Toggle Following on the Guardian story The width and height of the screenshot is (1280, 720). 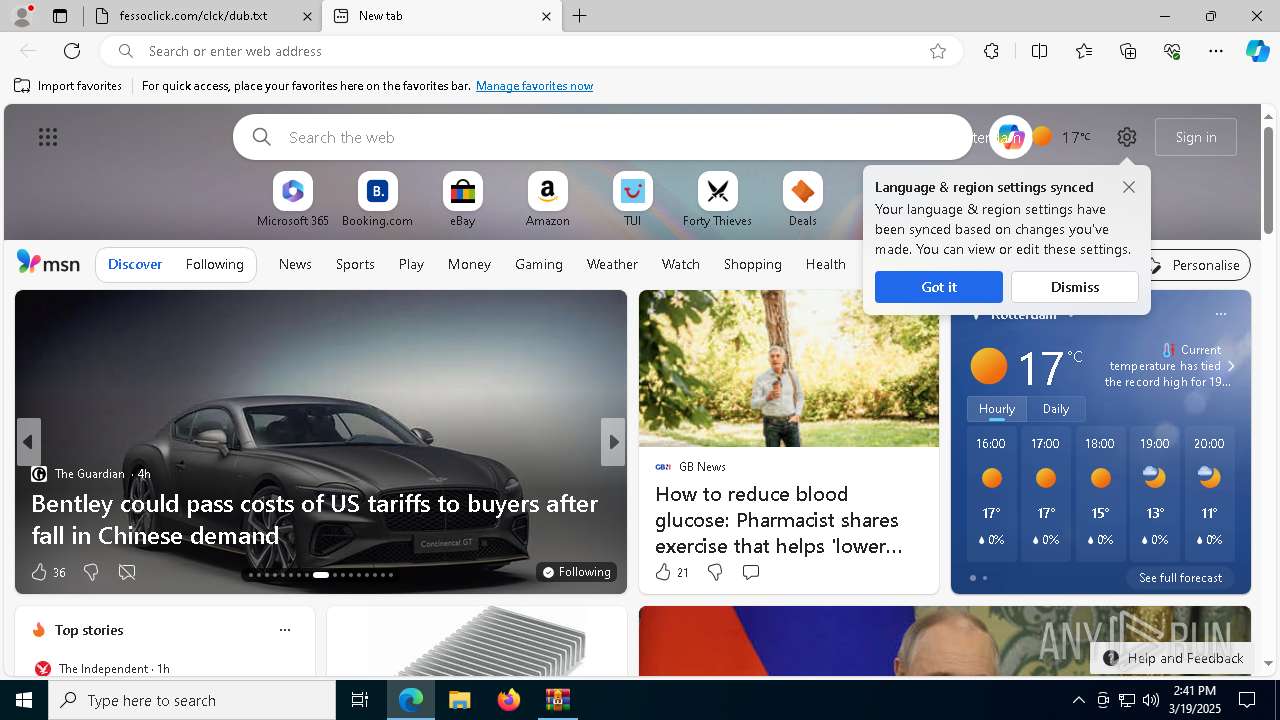(x=576, y=572)
